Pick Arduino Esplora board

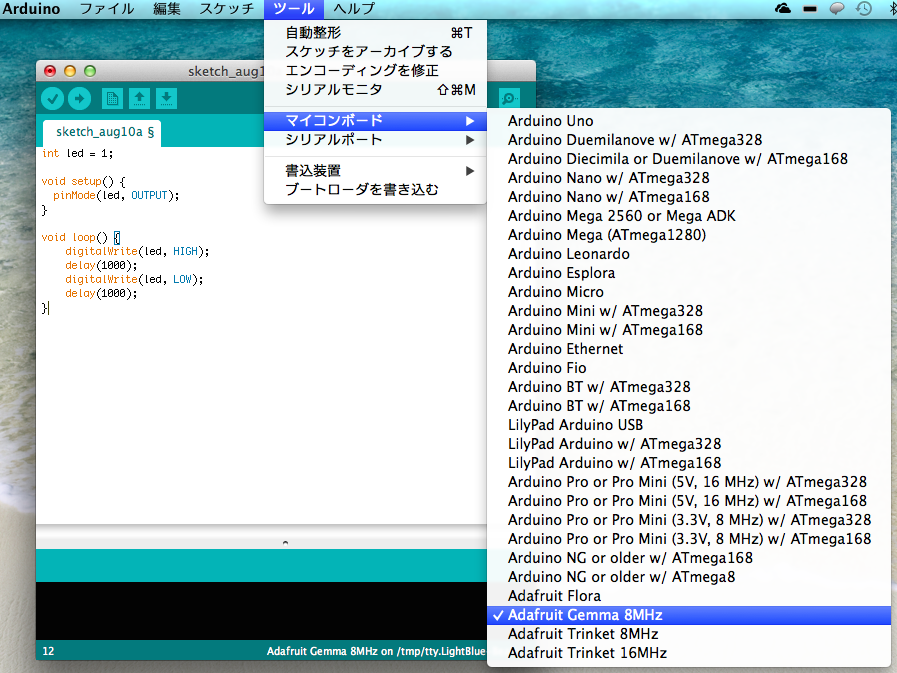click(x=689, y=272)
